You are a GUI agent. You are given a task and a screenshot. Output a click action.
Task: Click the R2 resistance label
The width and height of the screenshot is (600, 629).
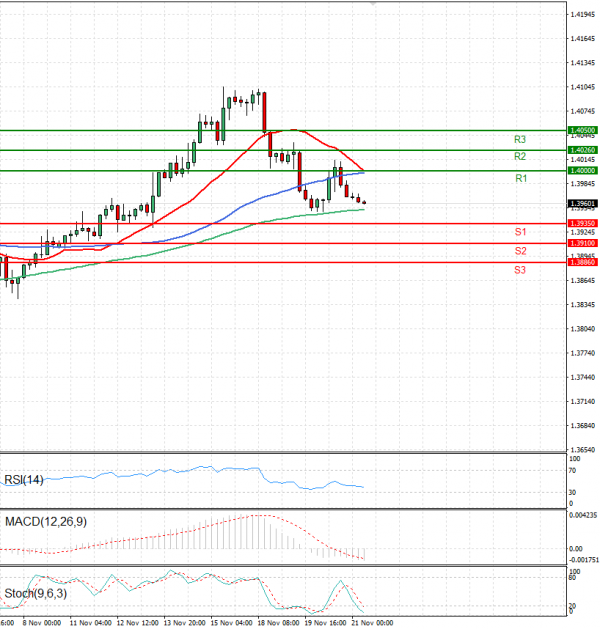(519, 156)
